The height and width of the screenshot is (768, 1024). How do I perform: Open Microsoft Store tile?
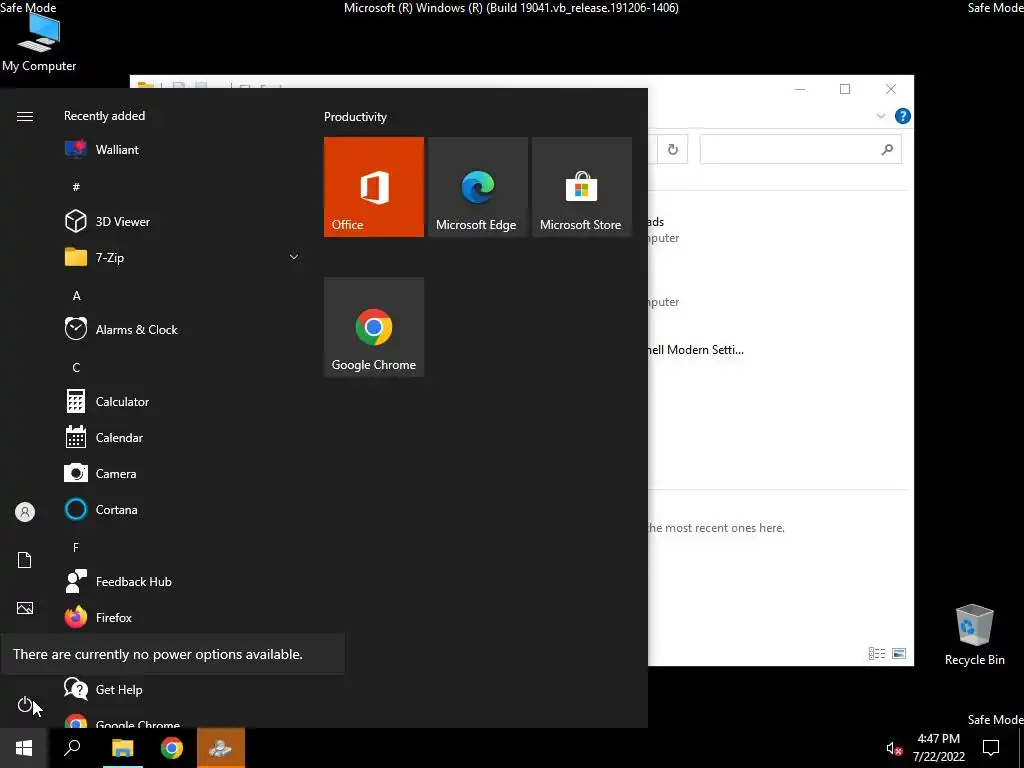(x=582, y=187)
